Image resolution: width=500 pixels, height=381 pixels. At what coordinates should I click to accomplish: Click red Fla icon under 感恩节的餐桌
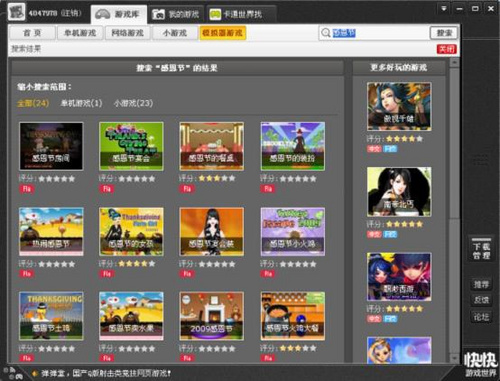187,189
